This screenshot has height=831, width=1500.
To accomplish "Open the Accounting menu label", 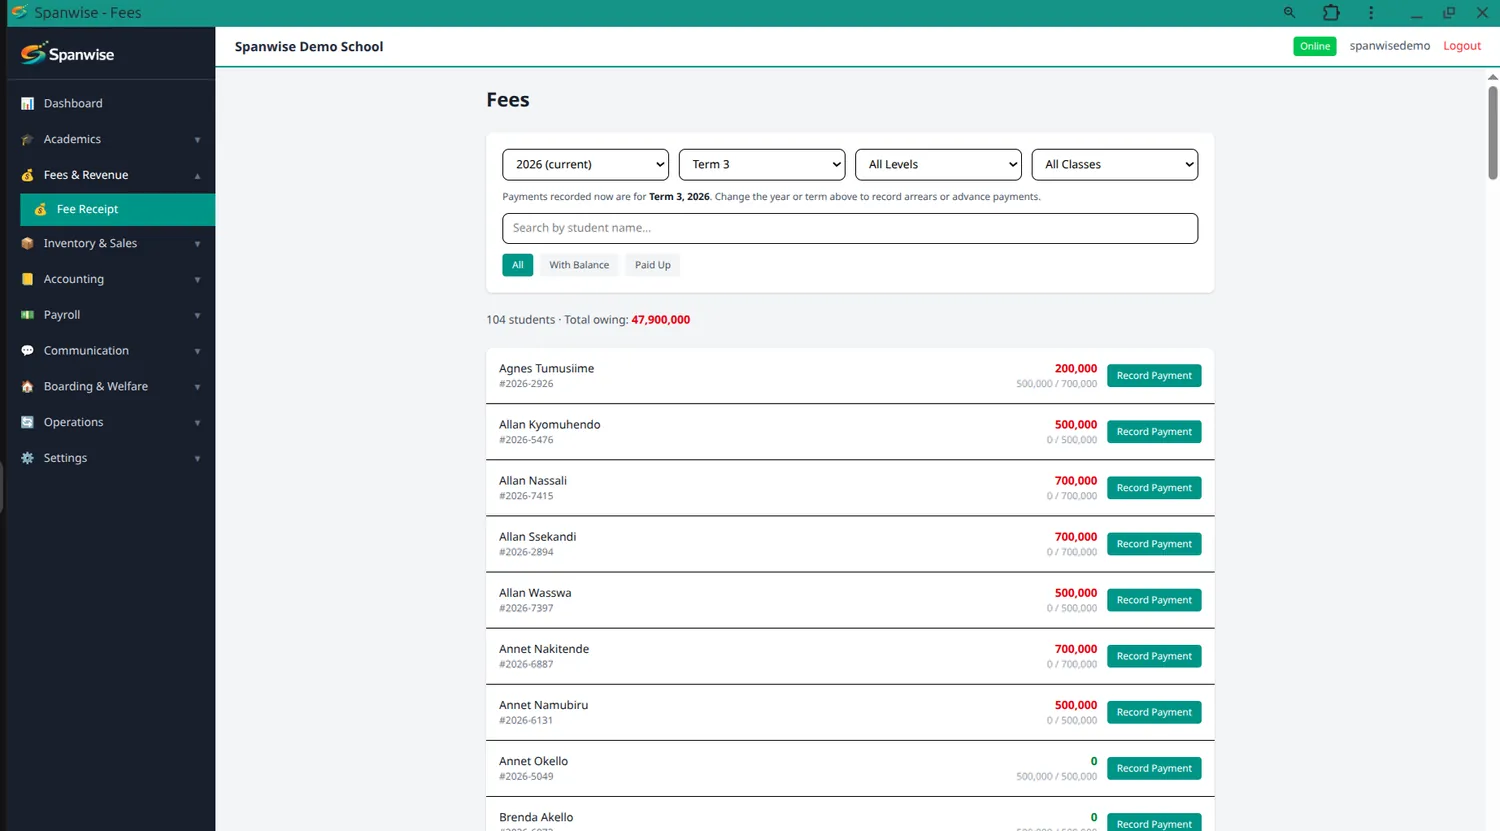I will click(x=74, y=279).
